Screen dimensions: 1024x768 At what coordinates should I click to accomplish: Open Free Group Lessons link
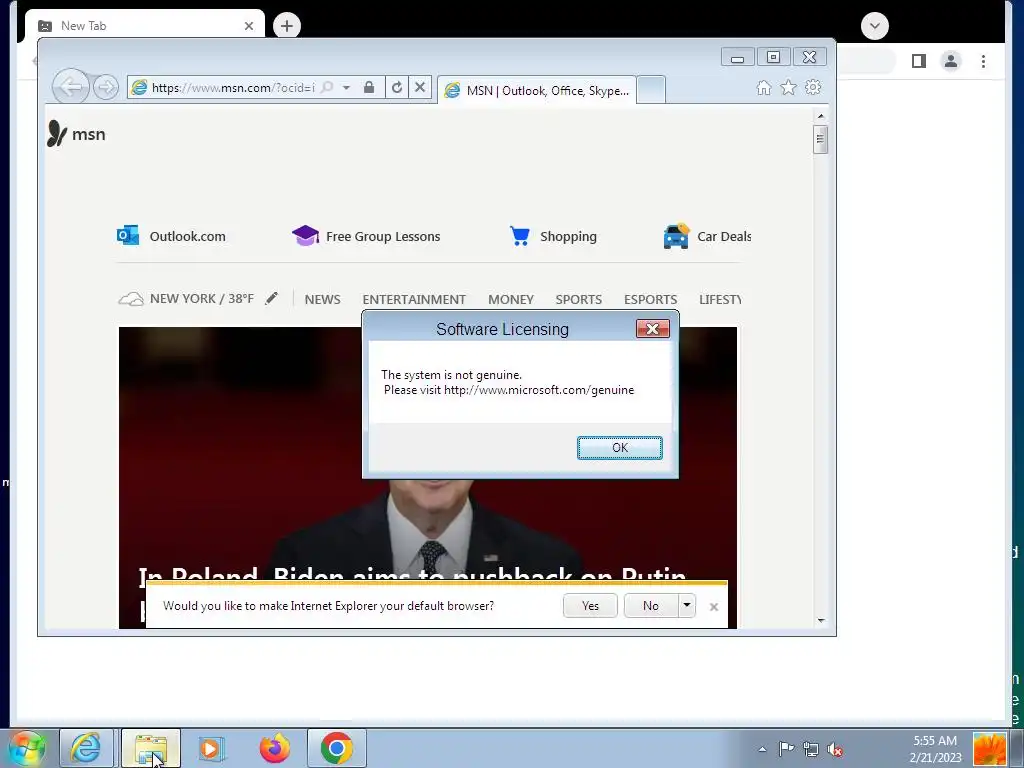[x=366, y=236]
